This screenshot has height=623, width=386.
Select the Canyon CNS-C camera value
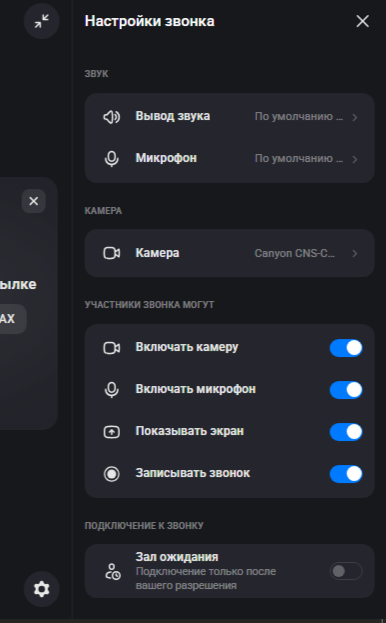coord(295,253)
